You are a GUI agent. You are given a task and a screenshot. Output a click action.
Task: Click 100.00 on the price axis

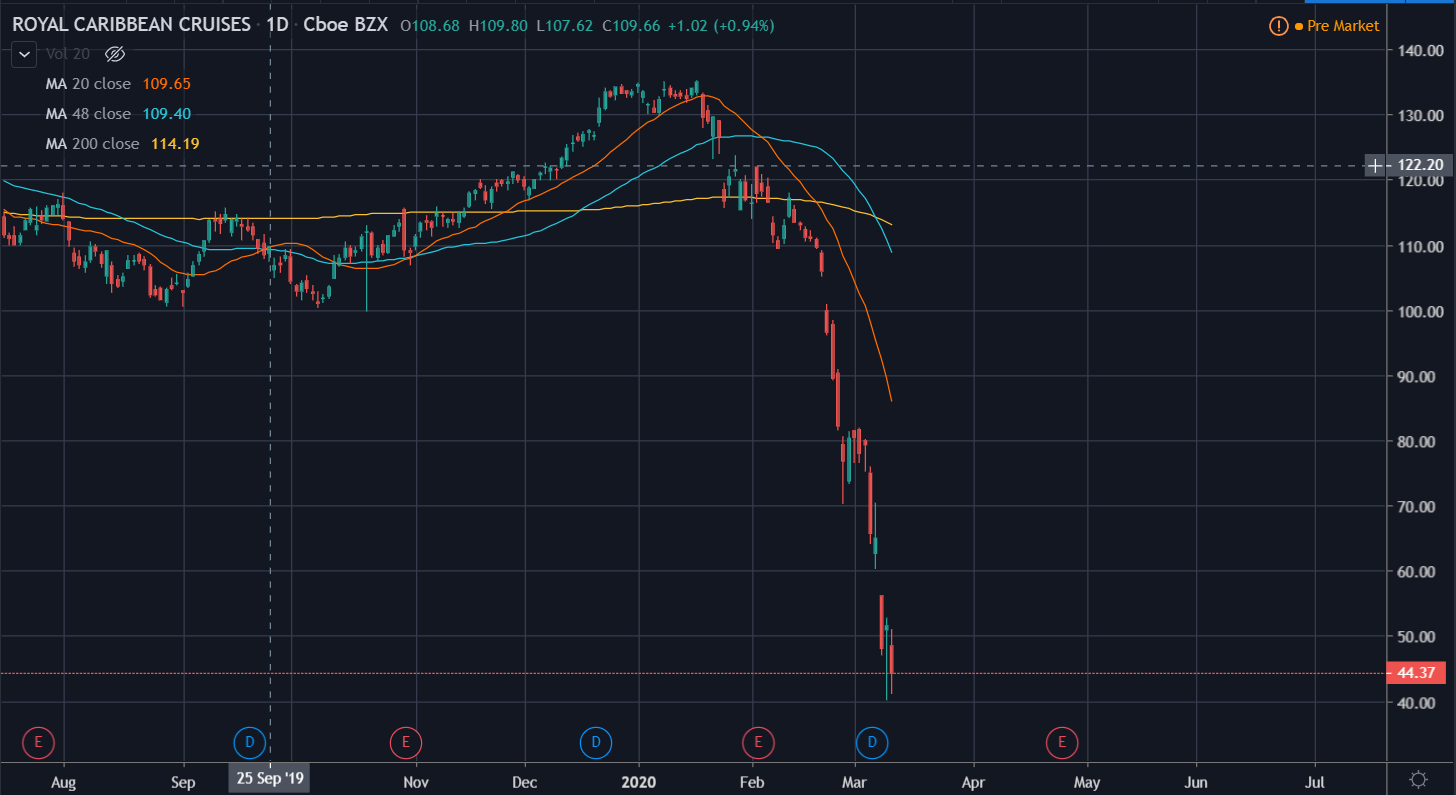pos(1418,311)
